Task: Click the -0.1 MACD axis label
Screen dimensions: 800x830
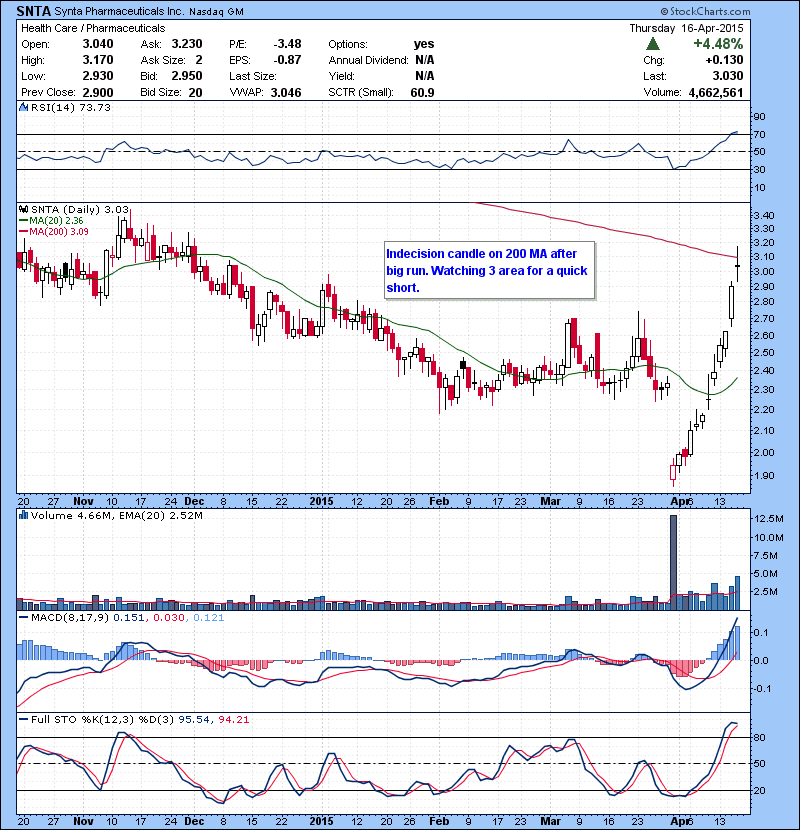Action: [x=762, y=689]
